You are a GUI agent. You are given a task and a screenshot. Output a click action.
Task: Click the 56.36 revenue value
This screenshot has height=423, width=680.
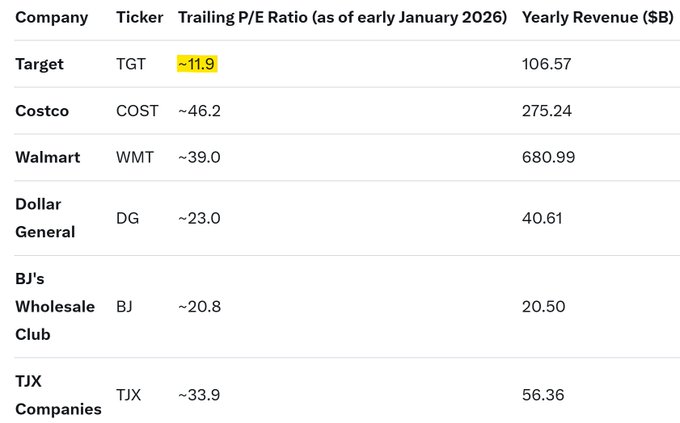pos(543,394)
